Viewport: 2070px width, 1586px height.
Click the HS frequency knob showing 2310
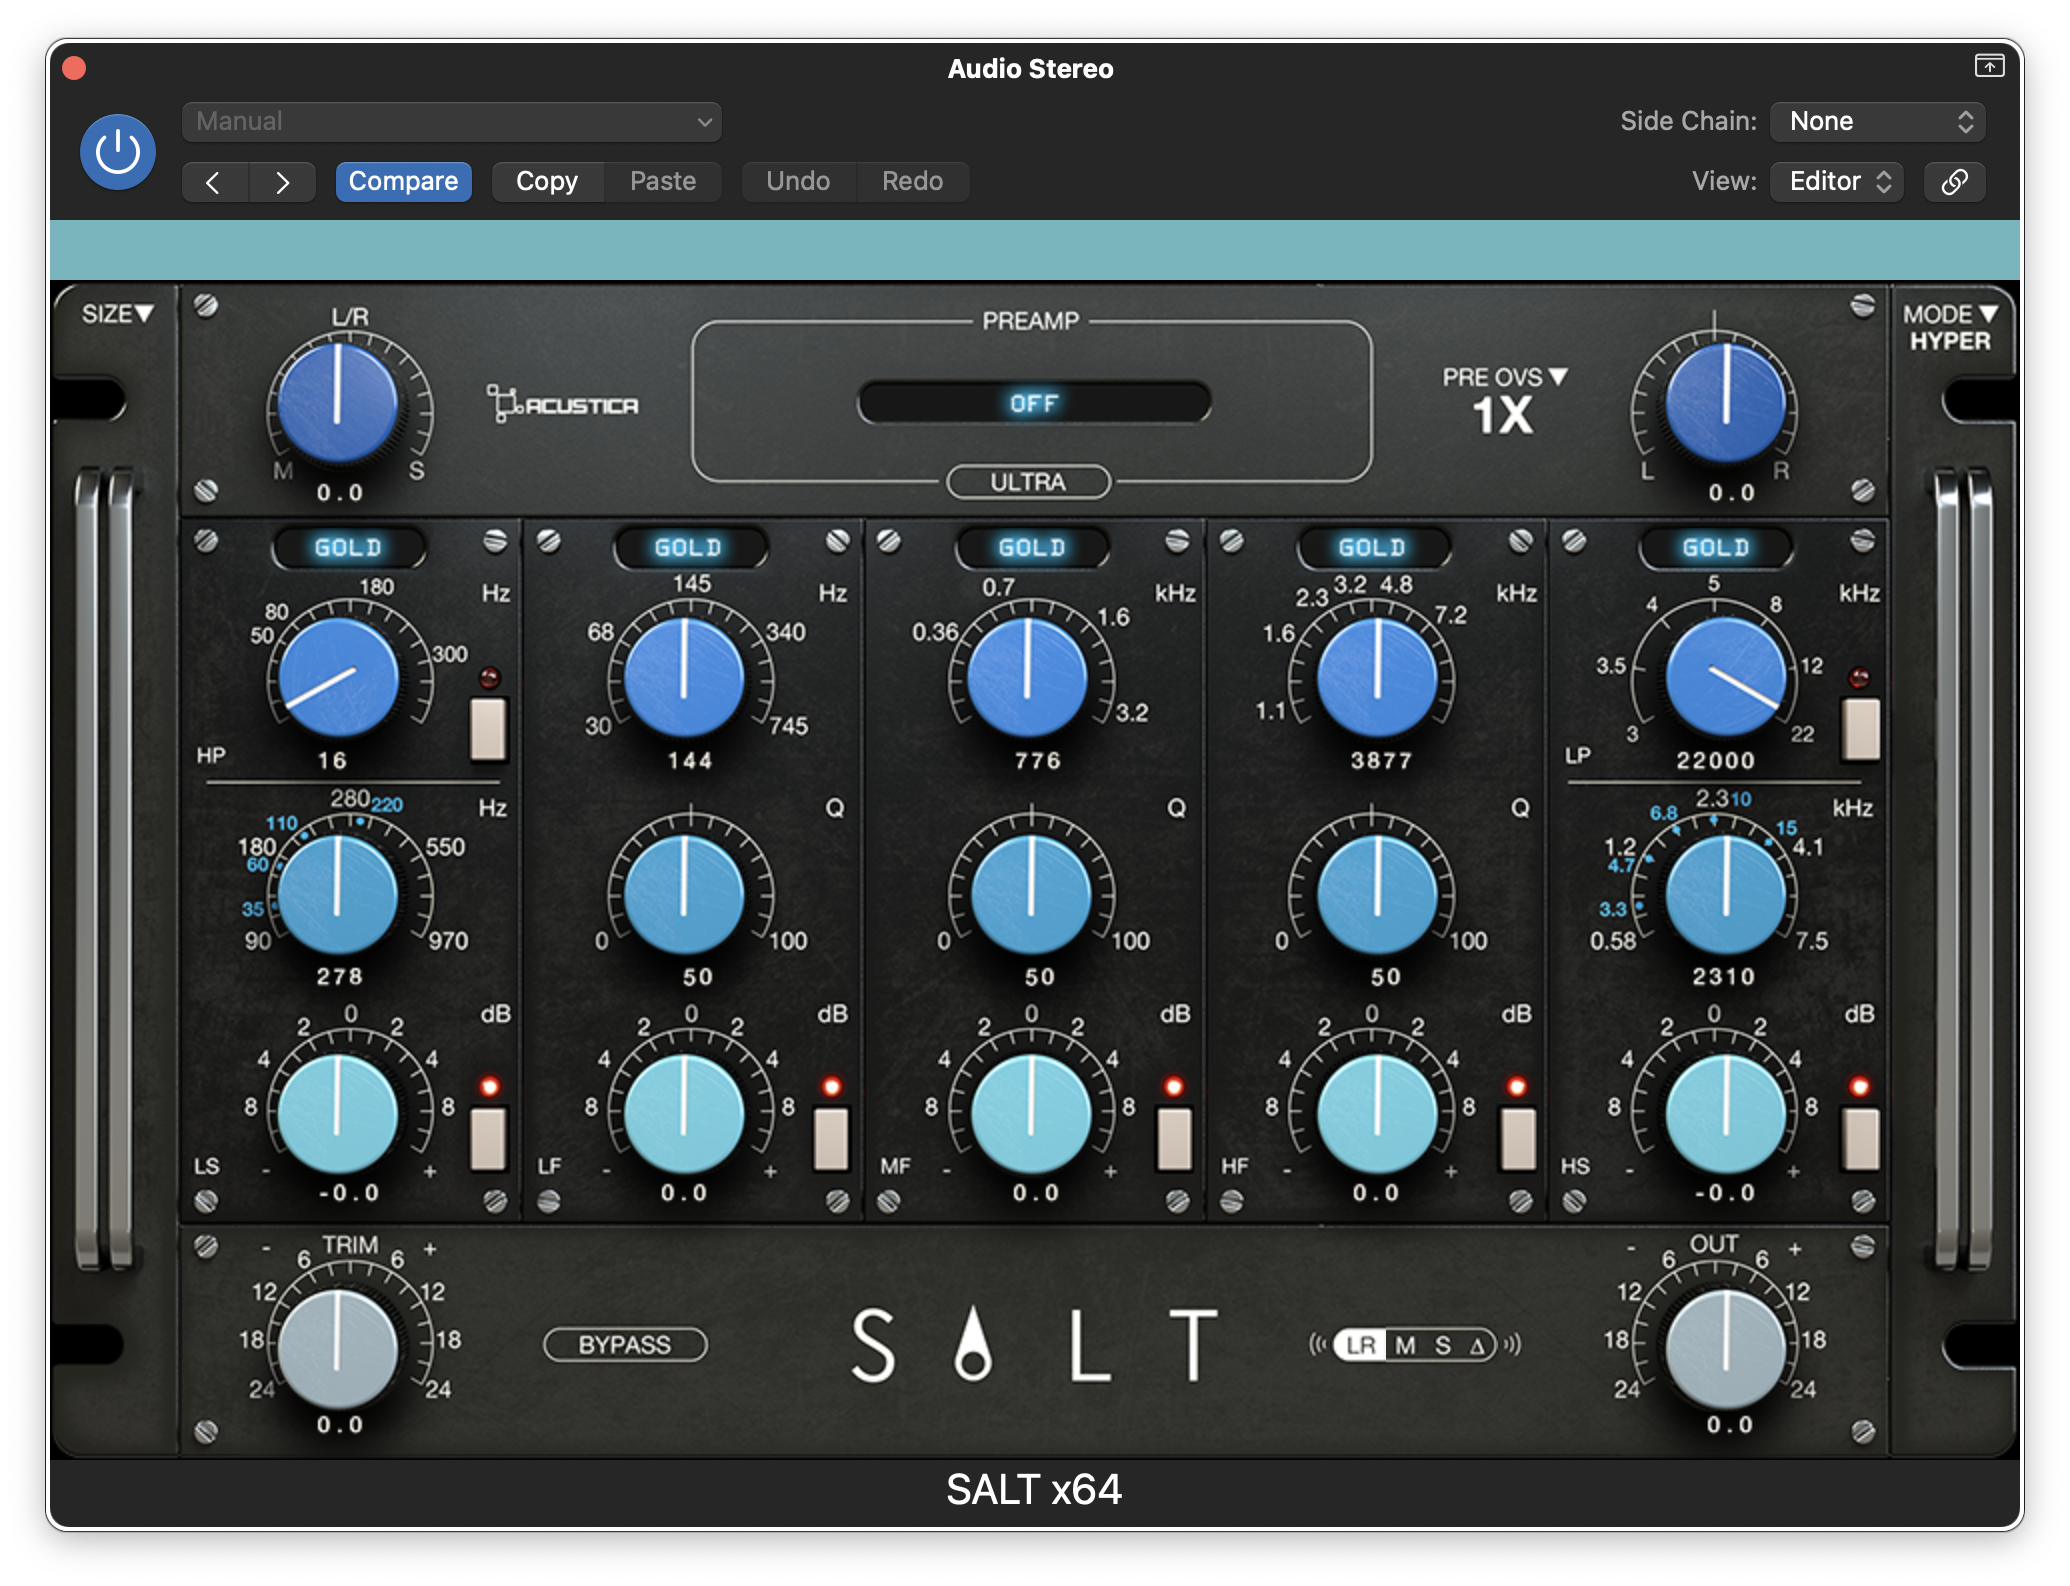click(1726, 893)
